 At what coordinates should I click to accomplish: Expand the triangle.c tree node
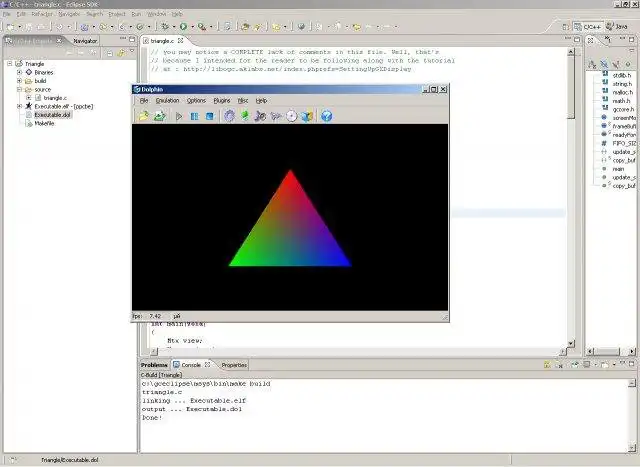point(29,98)
